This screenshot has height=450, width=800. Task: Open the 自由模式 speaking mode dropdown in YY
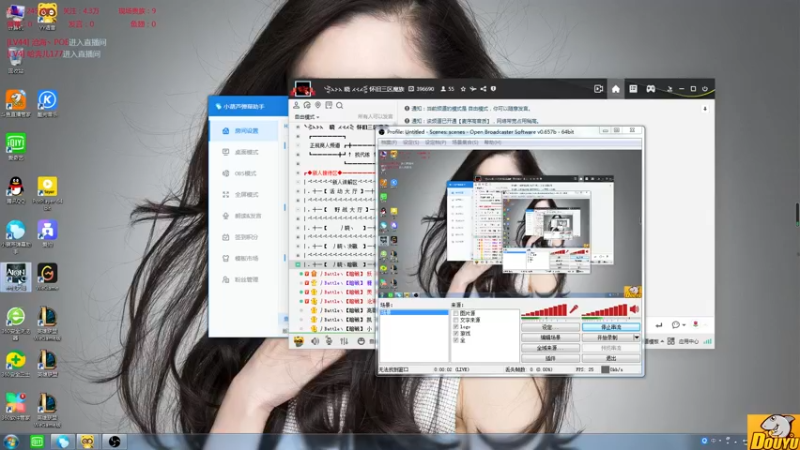(307, 117)
